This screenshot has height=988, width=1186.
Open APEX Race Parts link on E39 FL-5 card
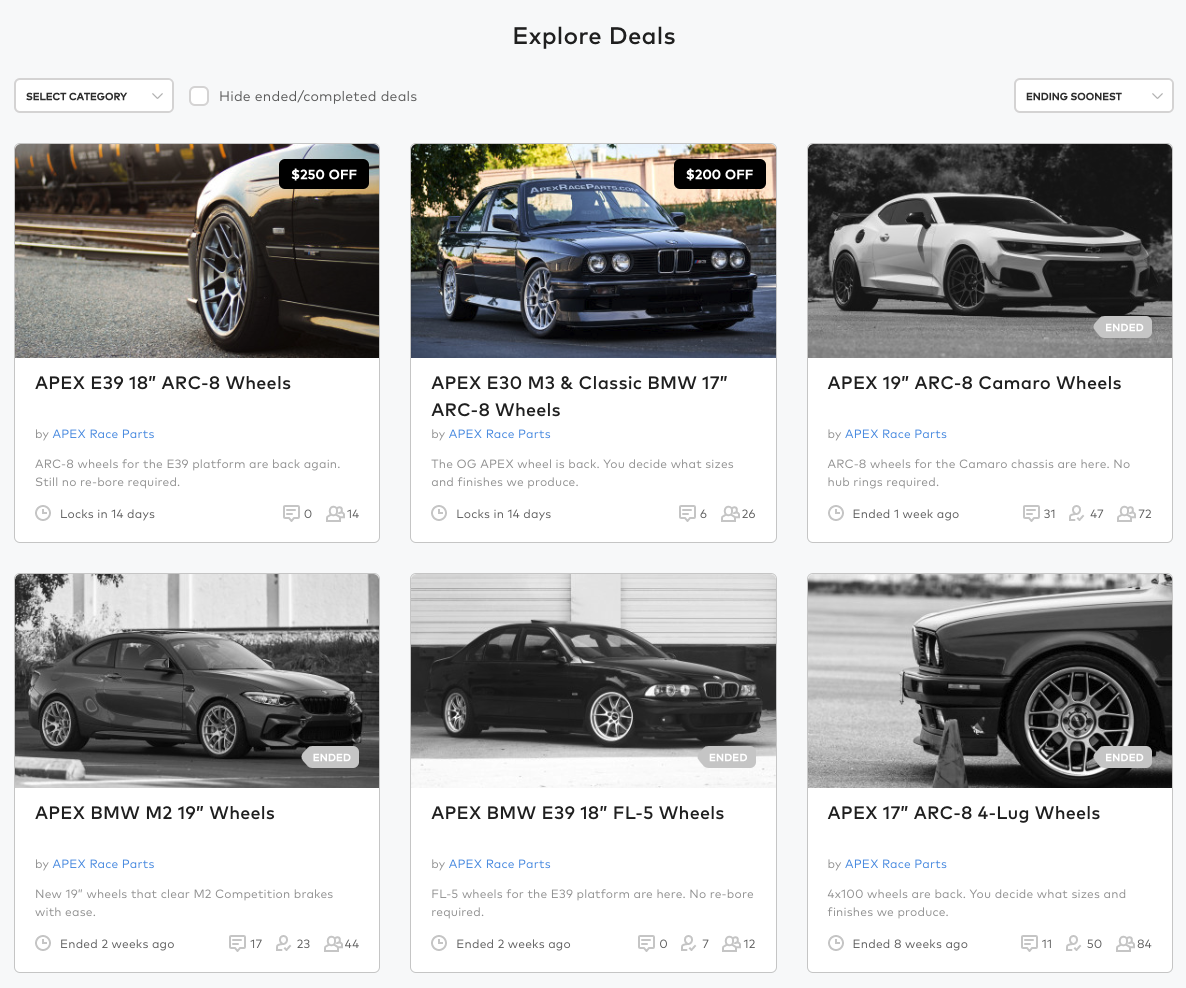click(499, 863)
